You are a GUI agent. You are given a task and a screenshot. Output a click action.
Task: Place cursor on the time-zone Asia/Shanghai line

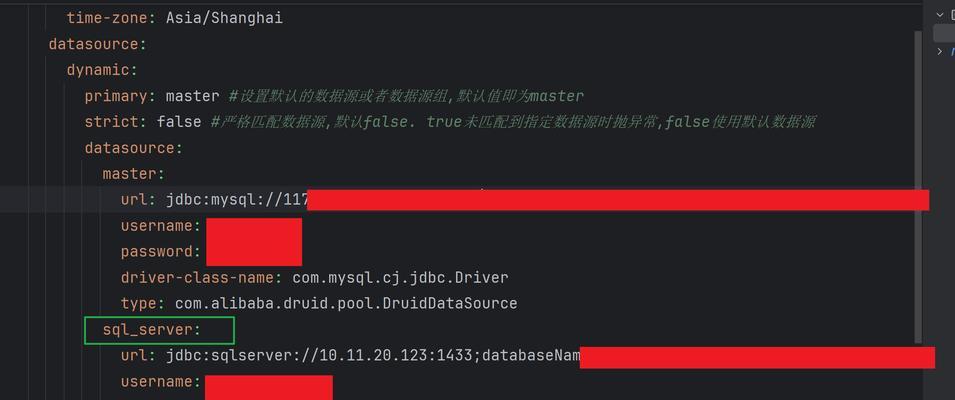pos(174,18)
